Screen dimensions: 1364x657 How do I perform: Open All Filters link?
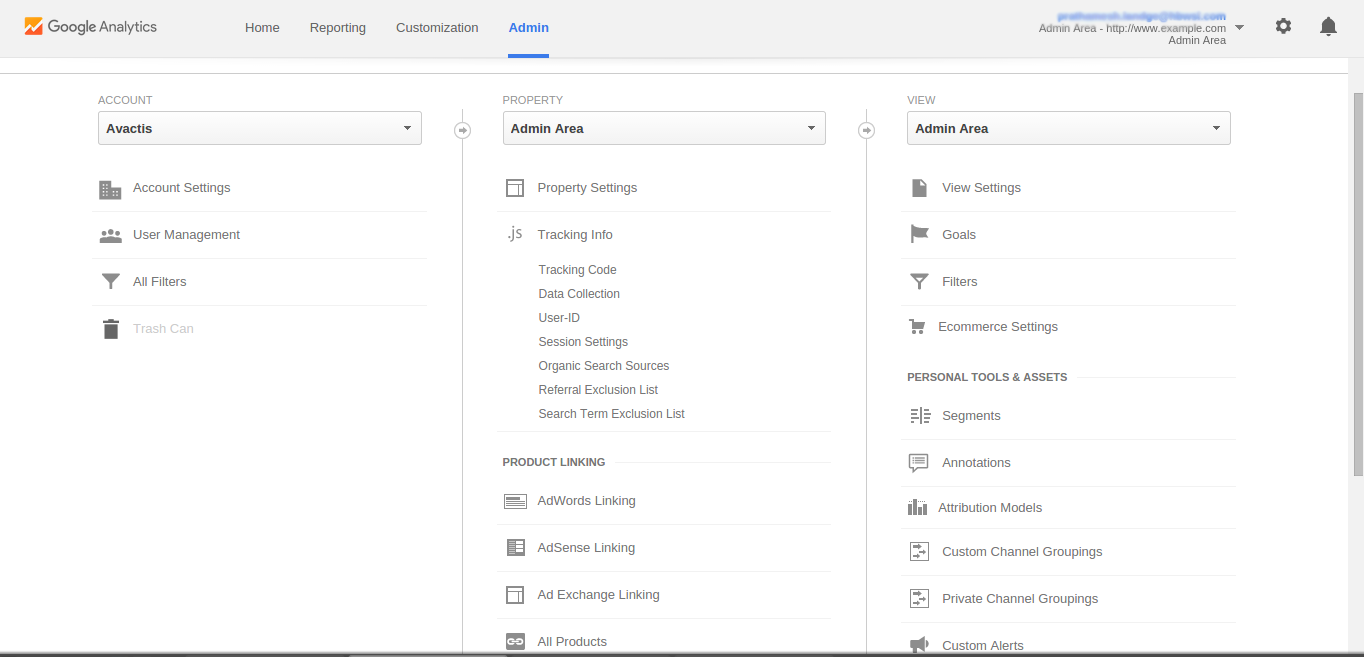[160, 282]
